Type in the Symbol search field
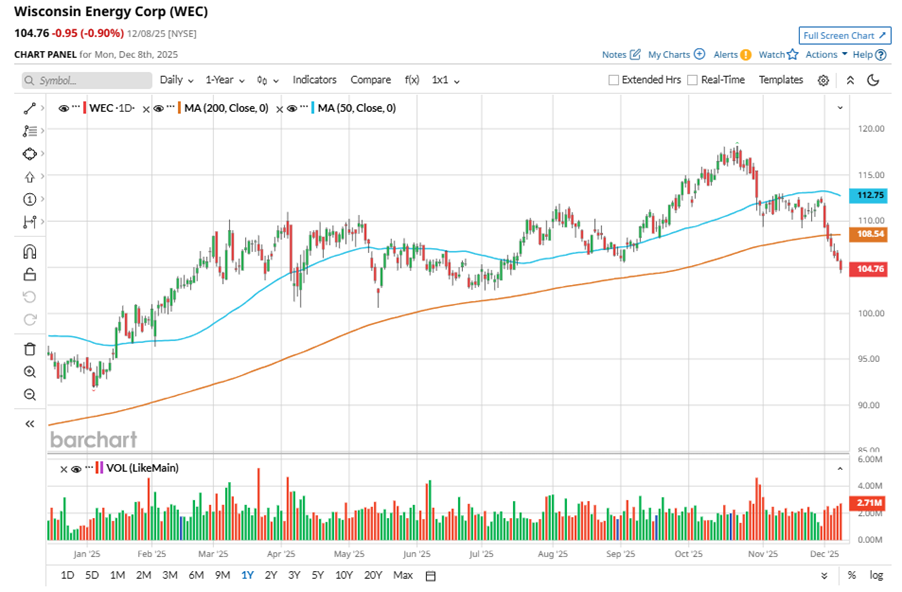This screenshot has width=902, height=592. (x=85, y=80)
